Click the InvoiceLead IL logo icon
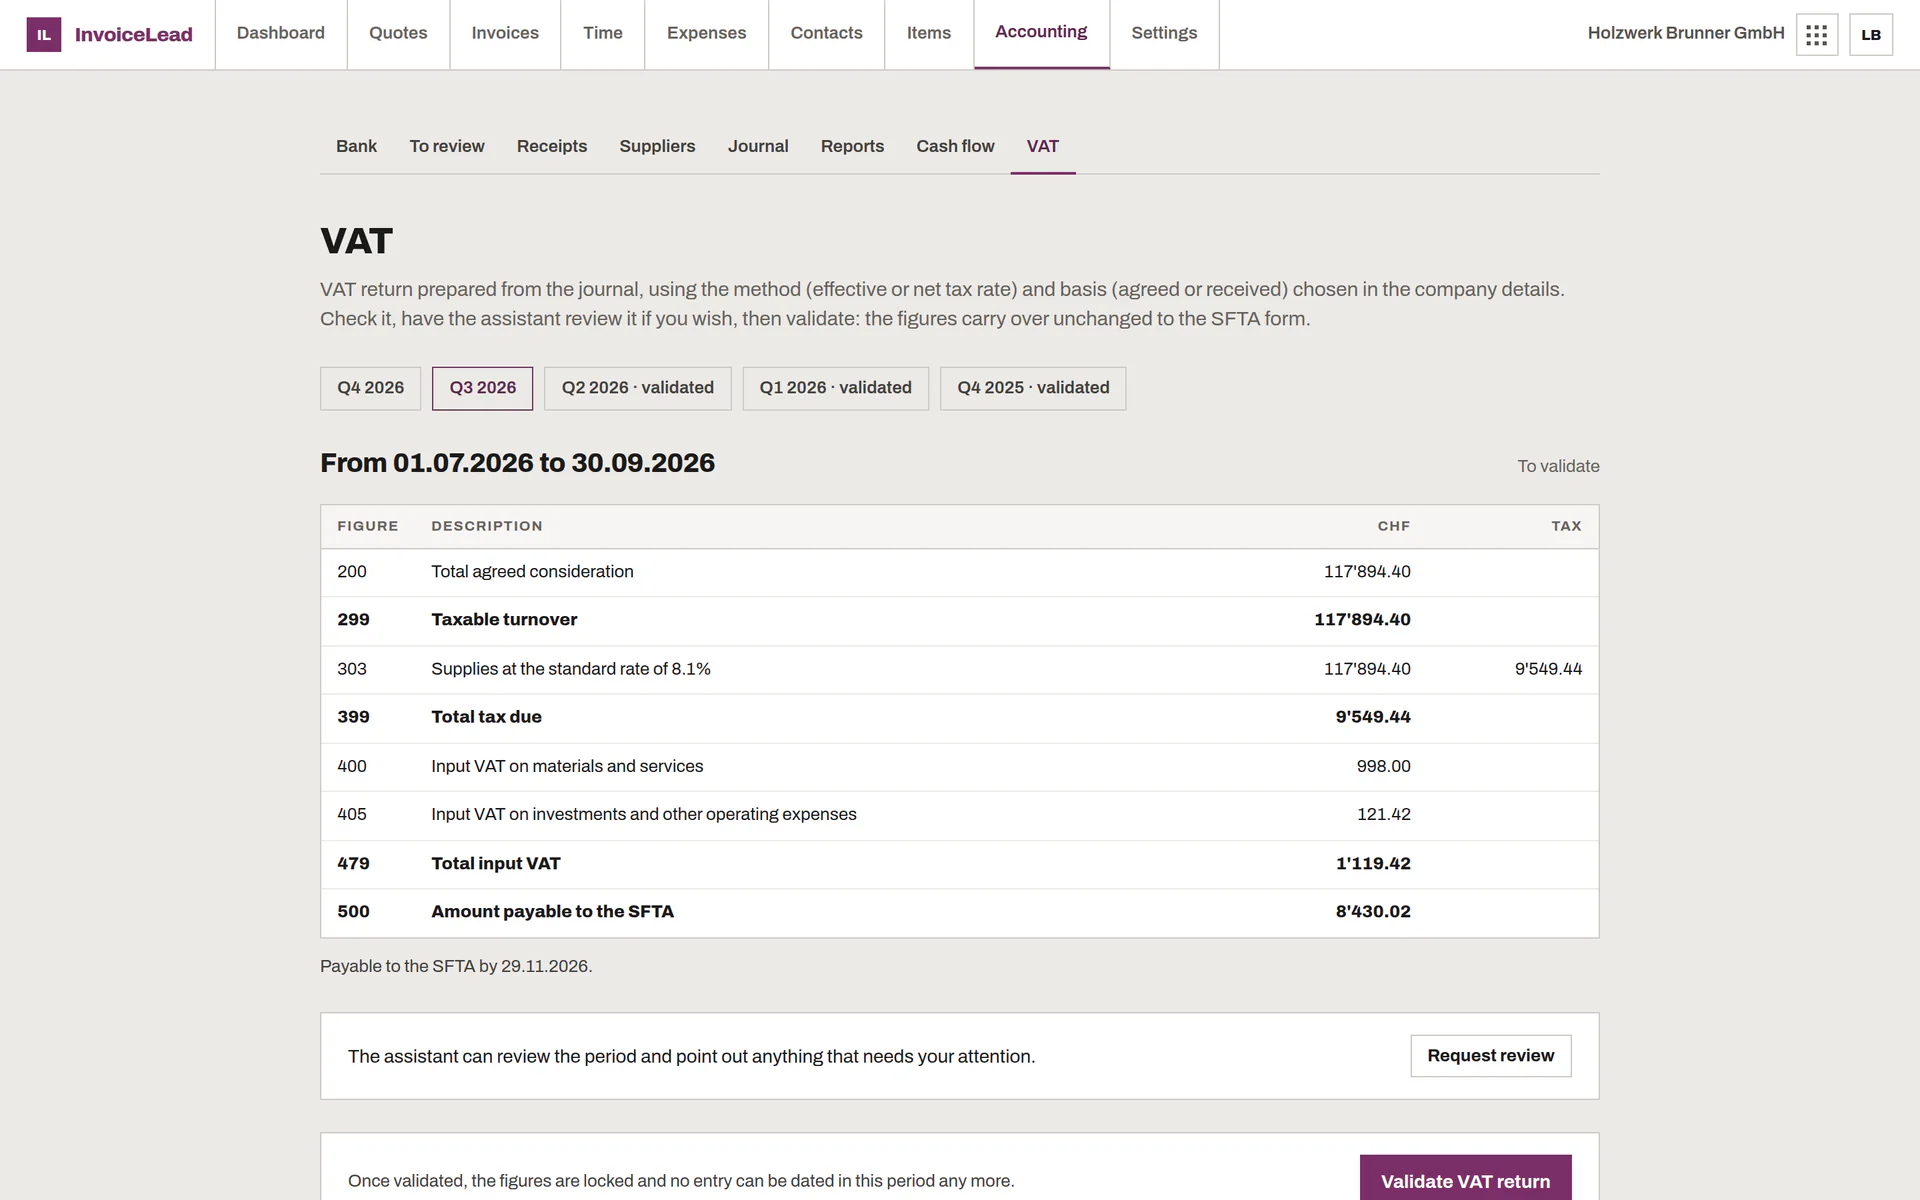Image resolution: width=1920 pixels, height=1200 pixels. coord(44,35)
